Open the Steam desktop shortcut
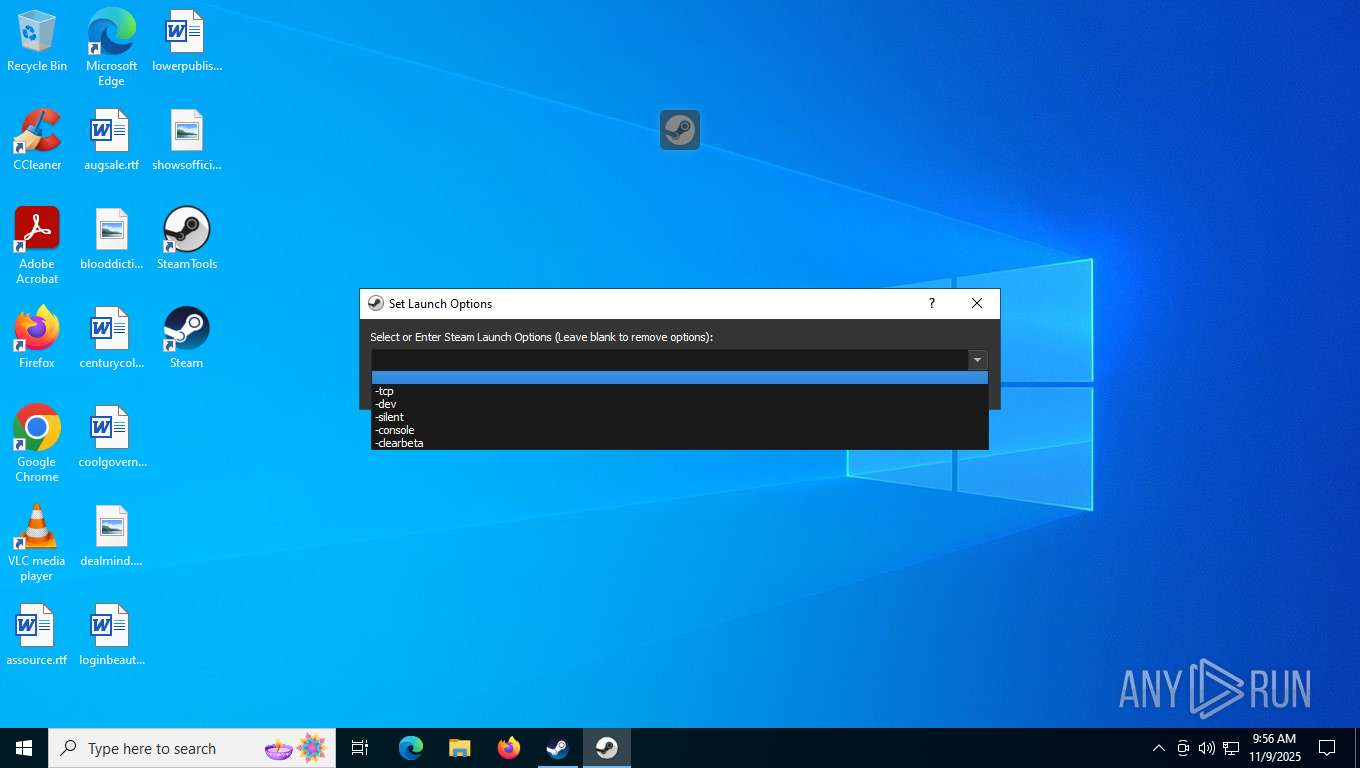Image resolution: width=1360 pixels, height=768 pixels. click(x=186, y=338)
